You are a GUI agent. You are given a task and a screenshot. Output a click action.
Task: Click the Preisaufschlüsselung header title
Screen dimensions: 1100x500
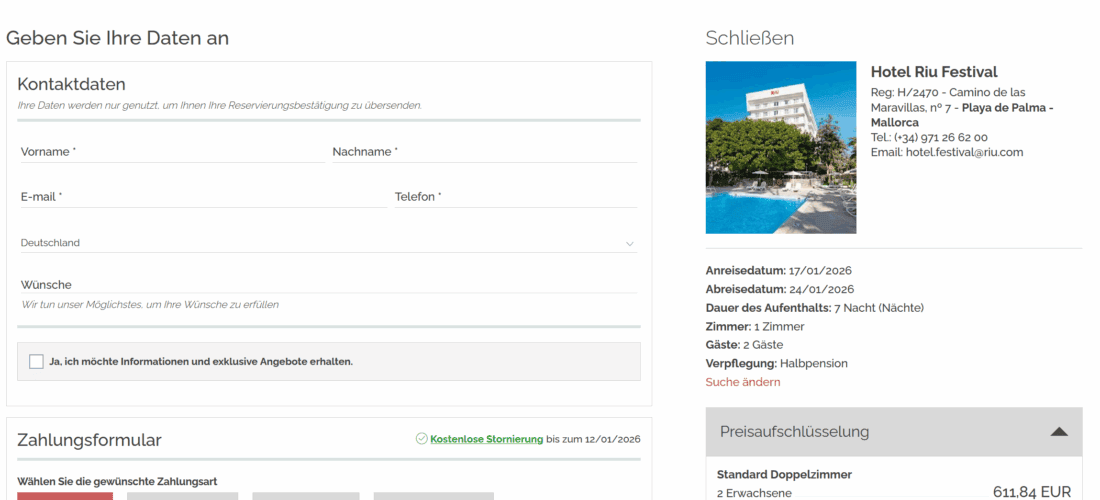coord(794,432)
